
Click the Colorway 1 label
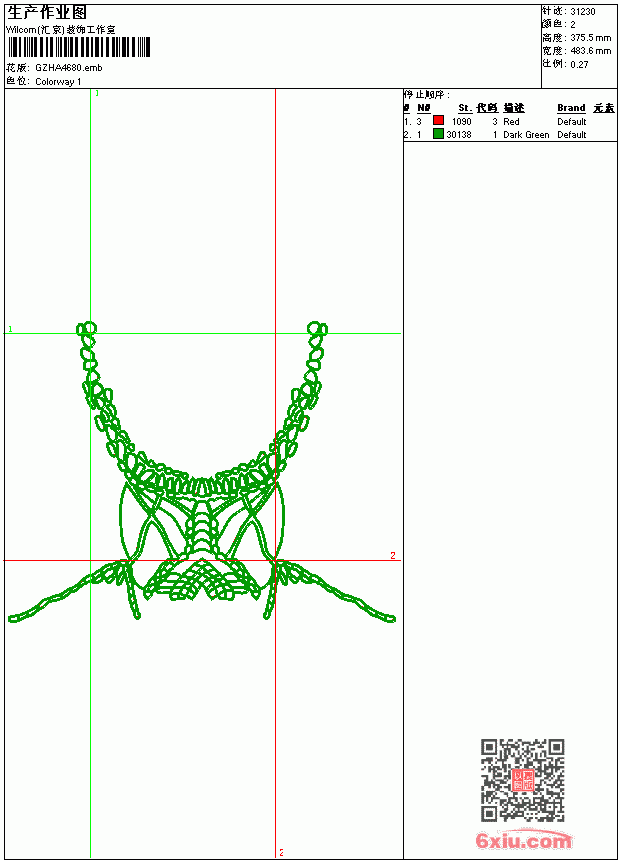(x=58, y=82)
